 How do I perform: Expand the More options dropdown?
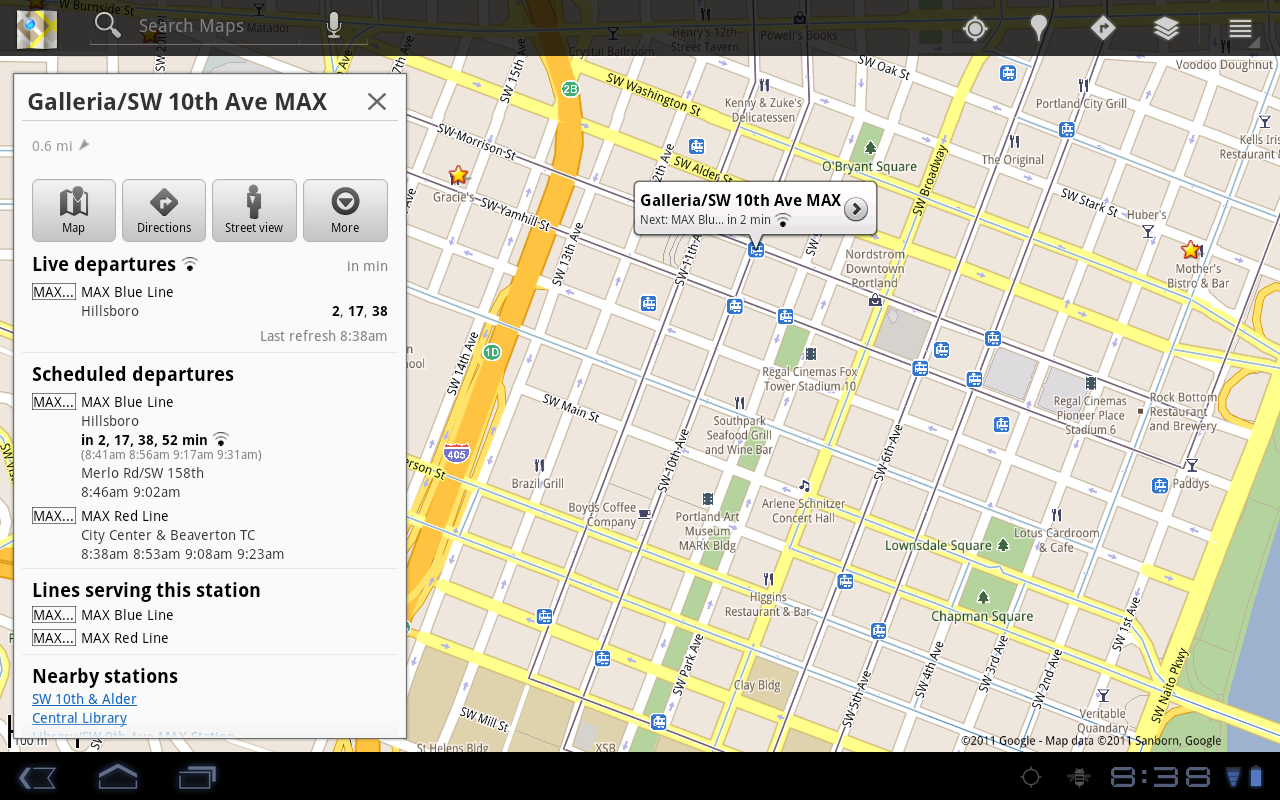click(345, 210)
